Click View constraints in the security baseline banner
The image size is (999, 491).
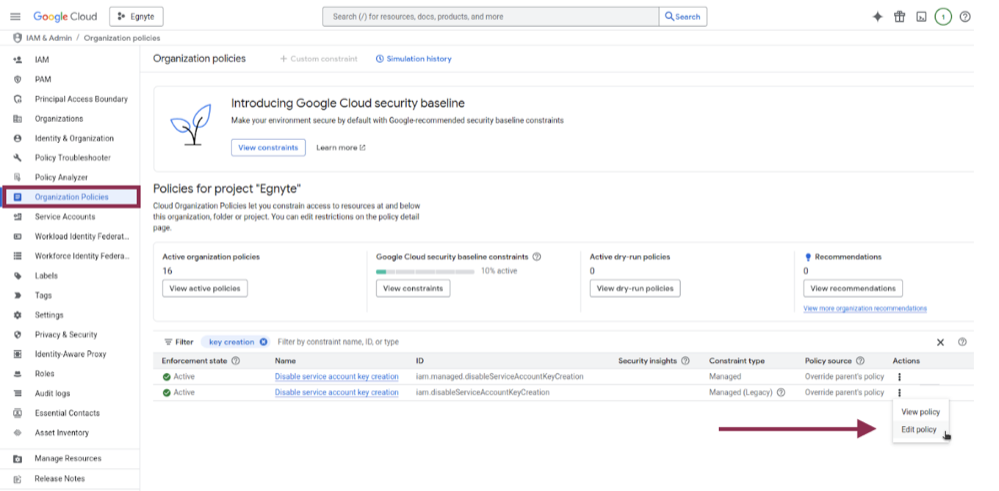[268, 147]
